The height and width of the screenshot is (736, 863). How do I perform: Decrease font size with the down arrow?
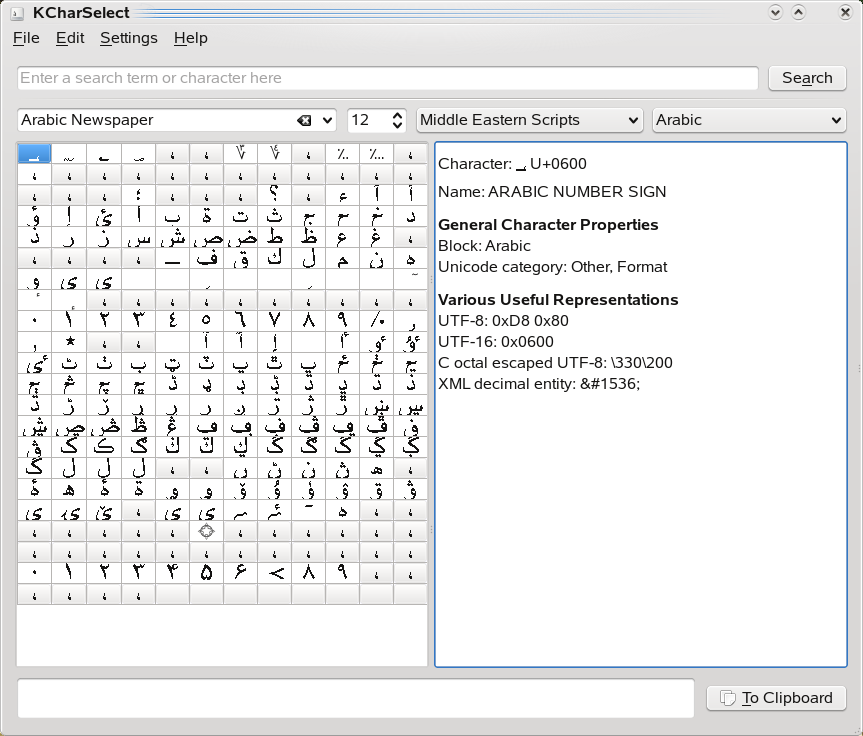[397, 126]
